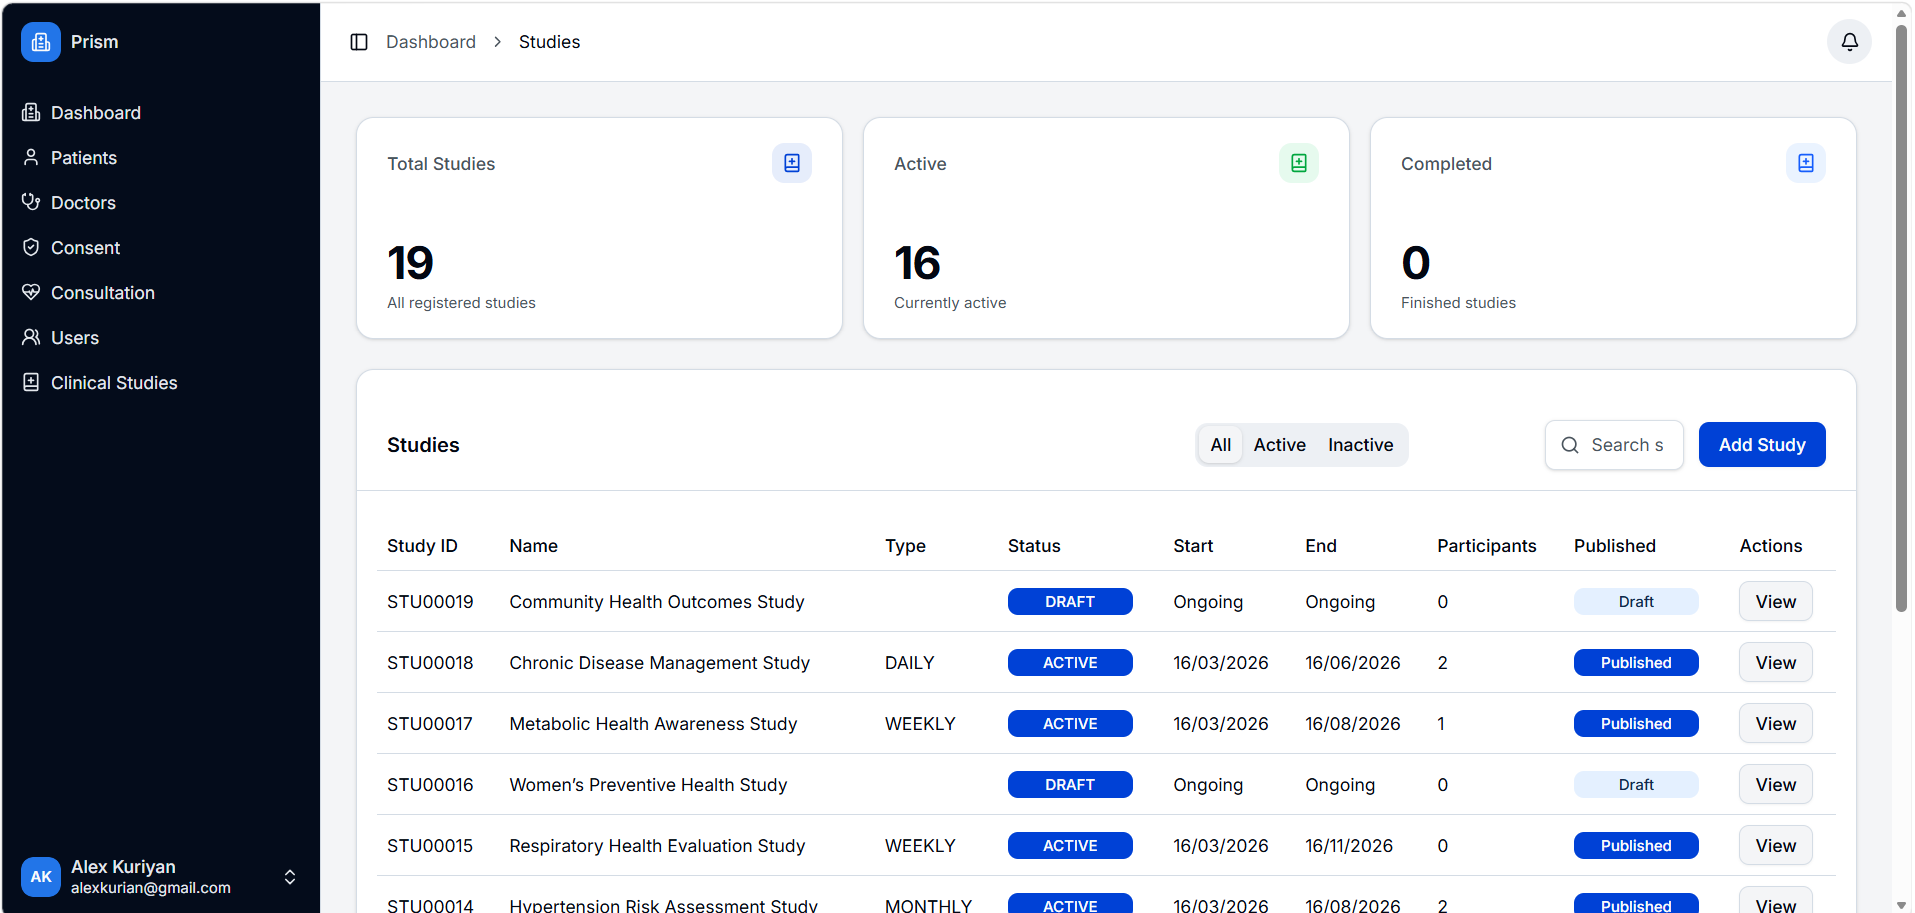Filter studies by Inactive
This screenshot has height=913, width=1915.
coord(1360,444)
